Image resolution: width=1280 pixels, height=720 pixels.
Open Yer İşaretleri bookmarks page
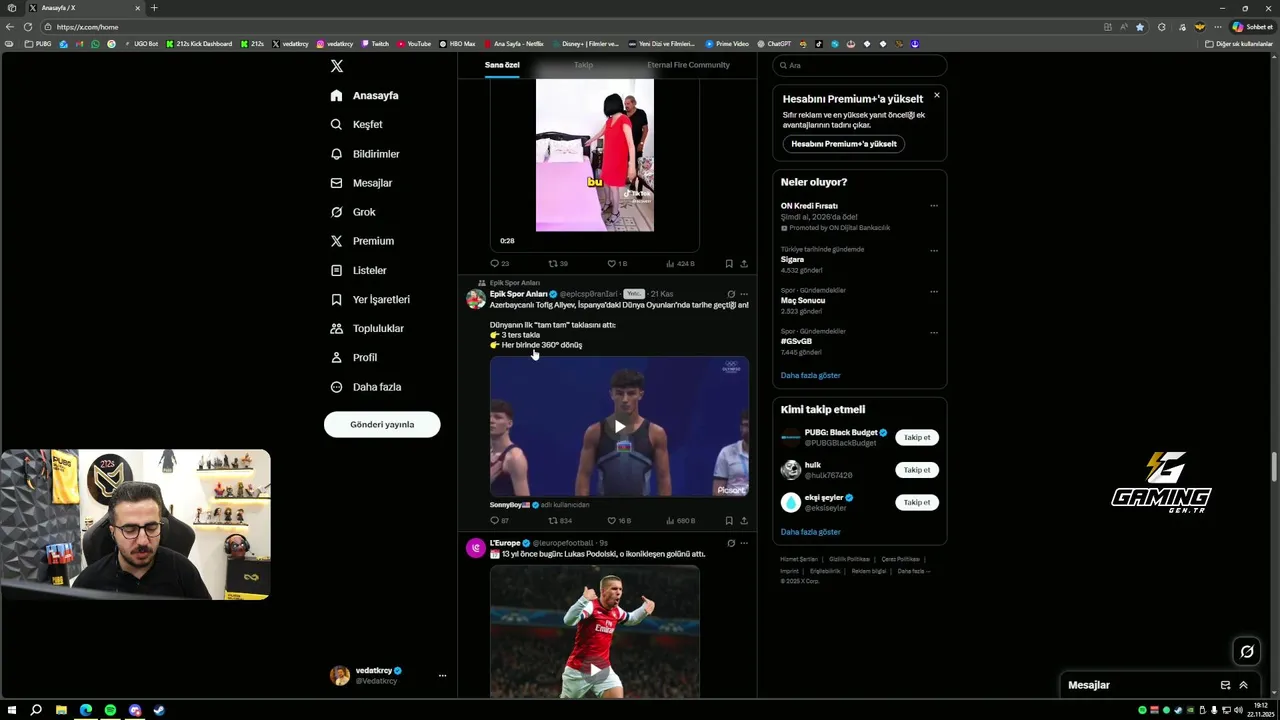[370, 299]
